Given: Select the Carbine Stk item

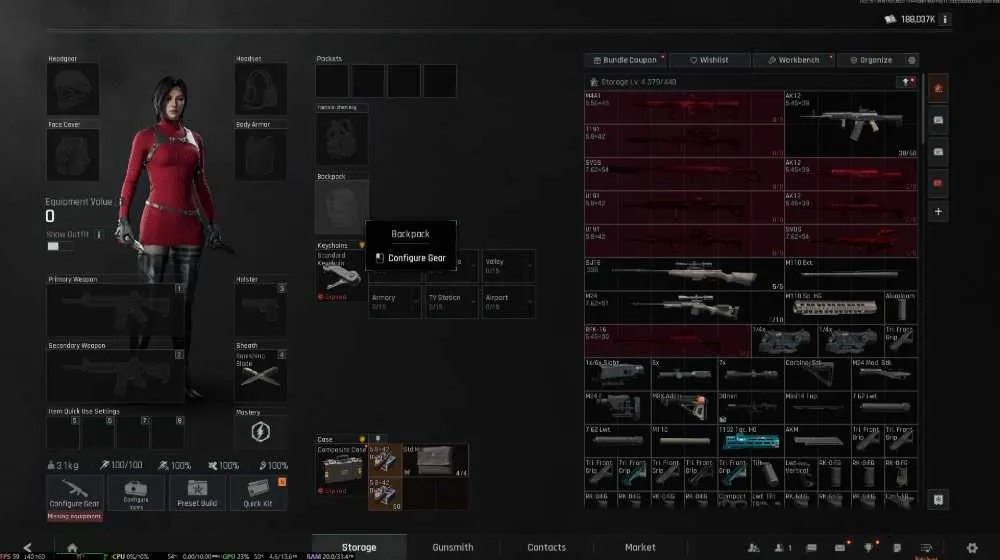Looking at the screenshot, I should click(x=817, y=374).
